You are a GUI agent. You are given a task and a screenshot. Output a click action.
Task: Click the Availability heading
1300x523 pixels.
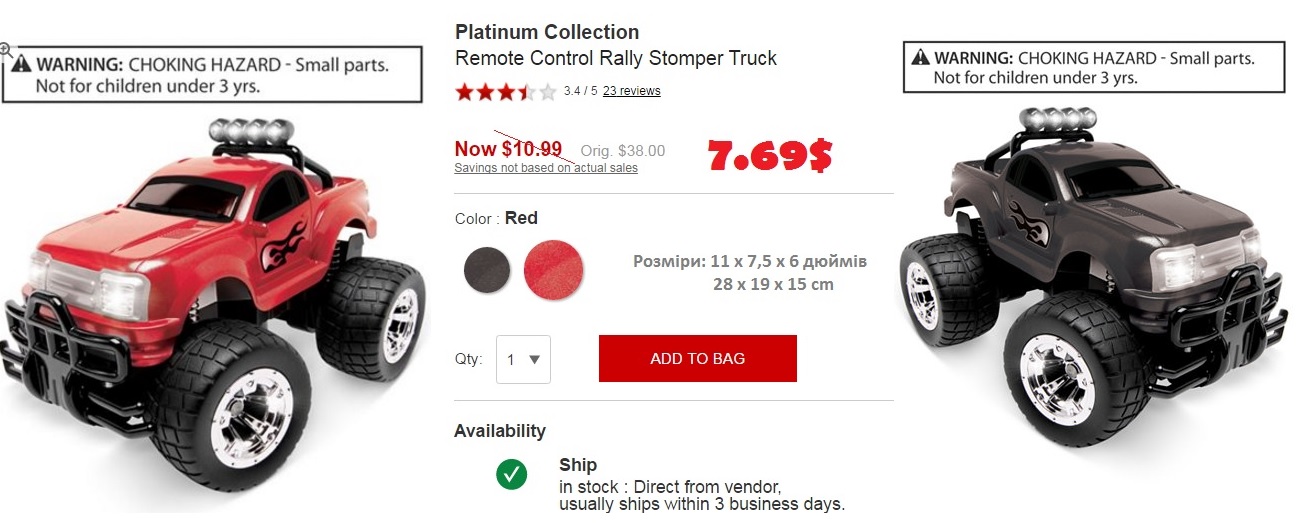point(500,431)
